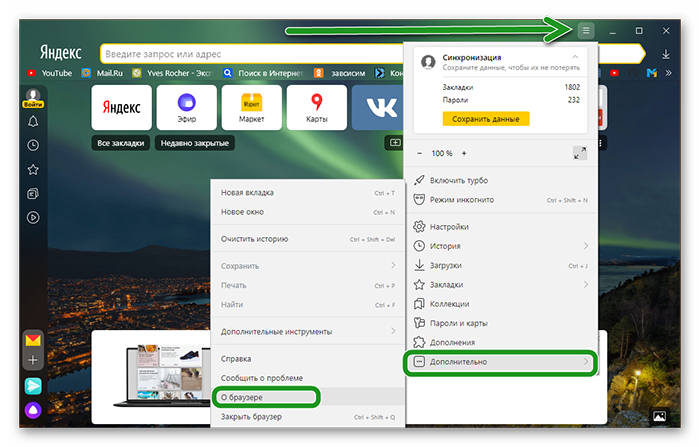Open downloads arrow icon by address bar

click(666, 54)
